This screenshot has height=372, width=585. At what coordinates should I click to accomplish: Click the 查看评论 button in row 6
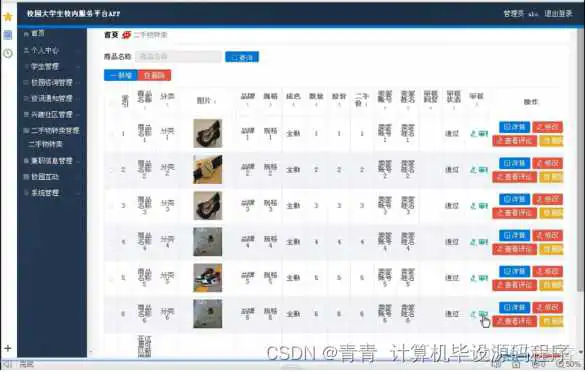point(514,321)
